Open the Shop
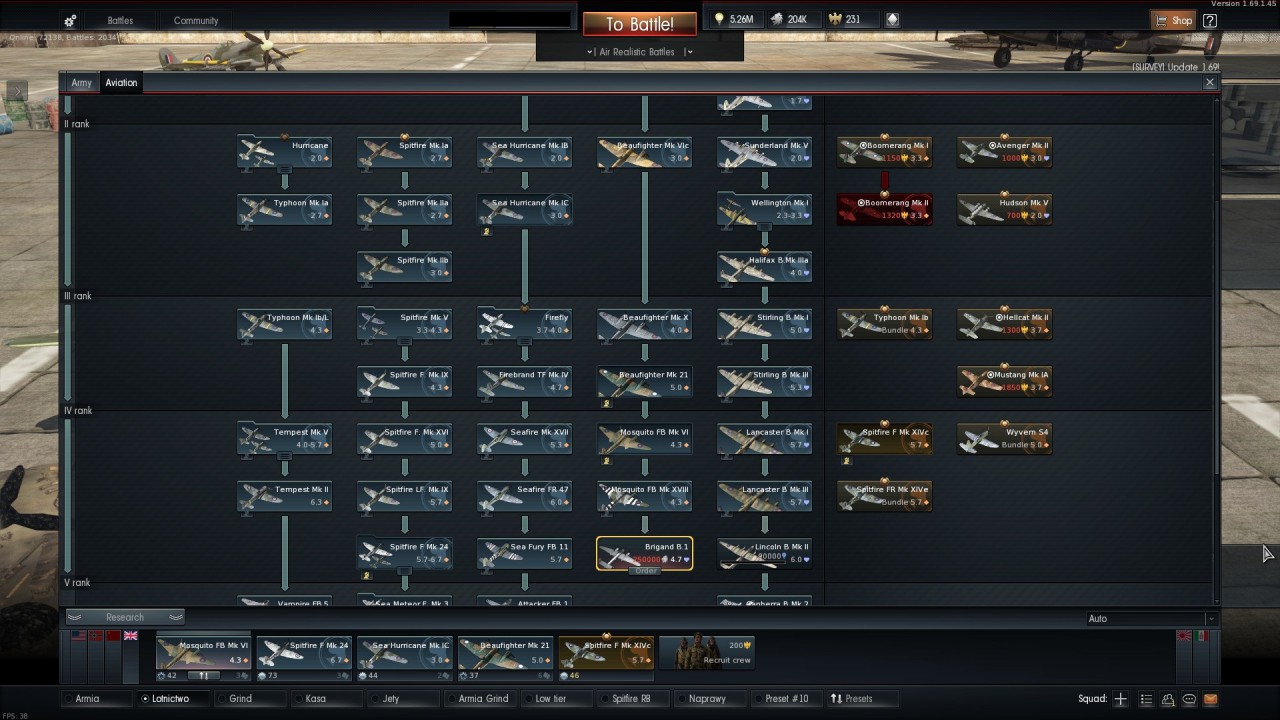The height and width of the screenshot is (720, 1280). click(1173, 20)
